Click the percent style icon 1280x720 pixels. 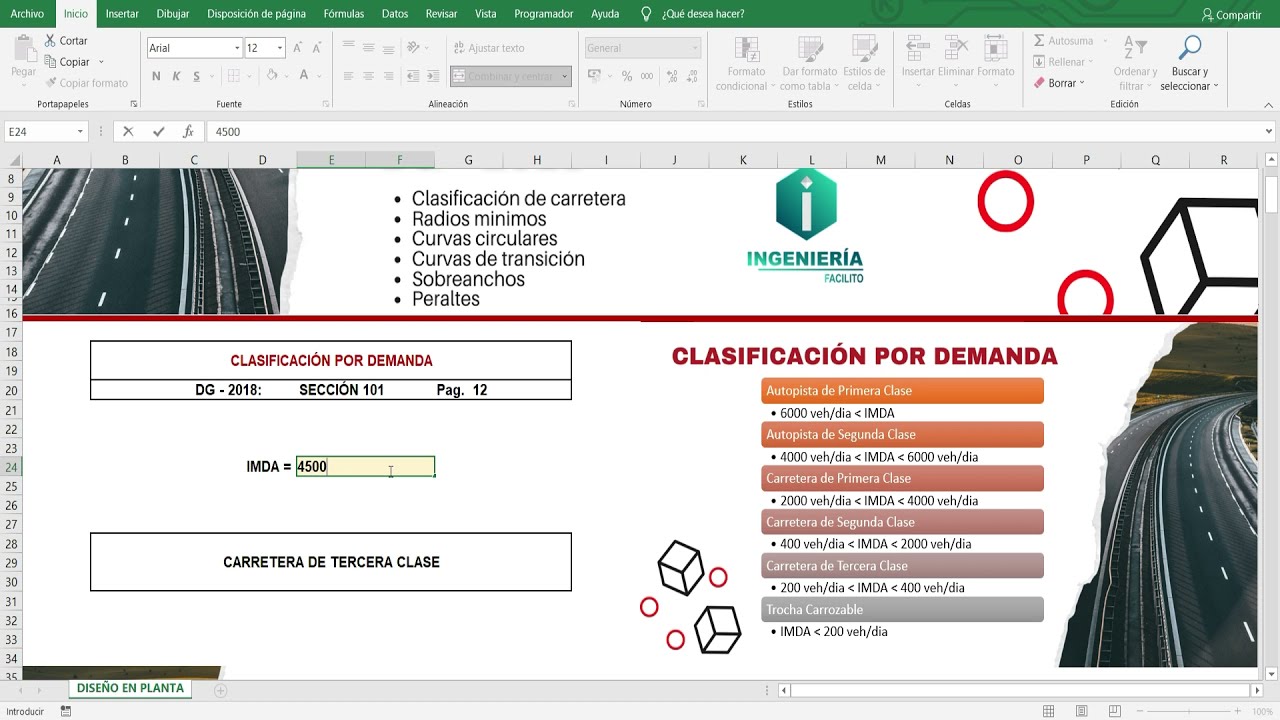627,76
